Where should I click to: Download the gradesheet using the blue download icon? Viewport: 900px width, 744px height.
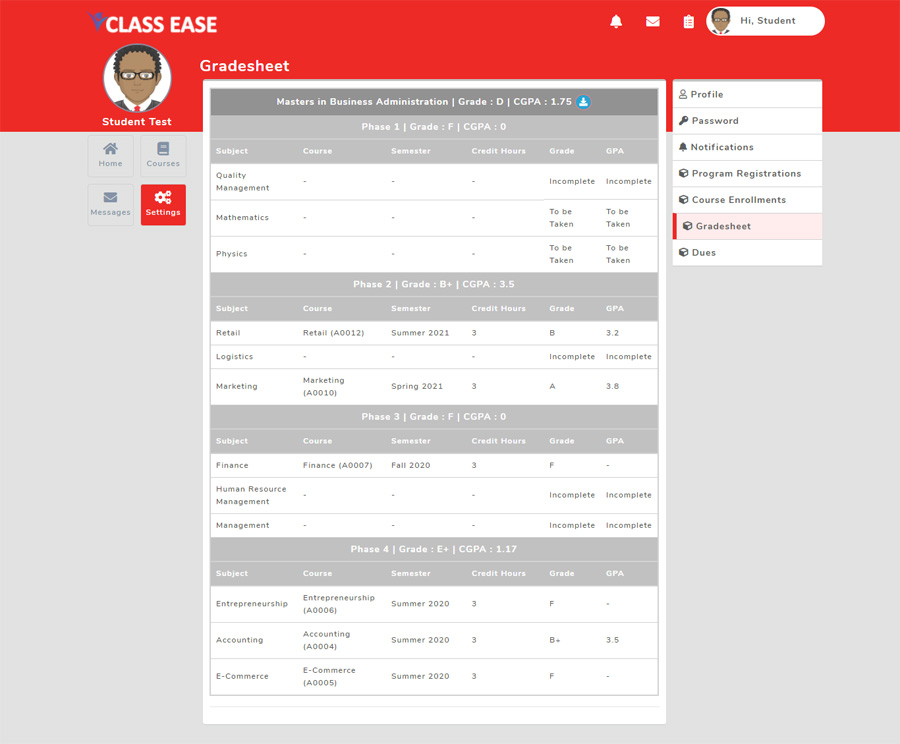pos(584,101)
